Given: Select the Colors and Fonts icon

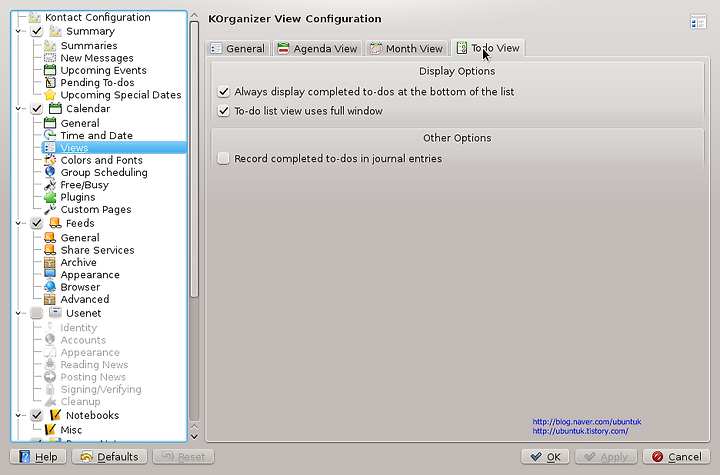Looking at the screenshot, I should pyautogui.click(x=50, y=160).
